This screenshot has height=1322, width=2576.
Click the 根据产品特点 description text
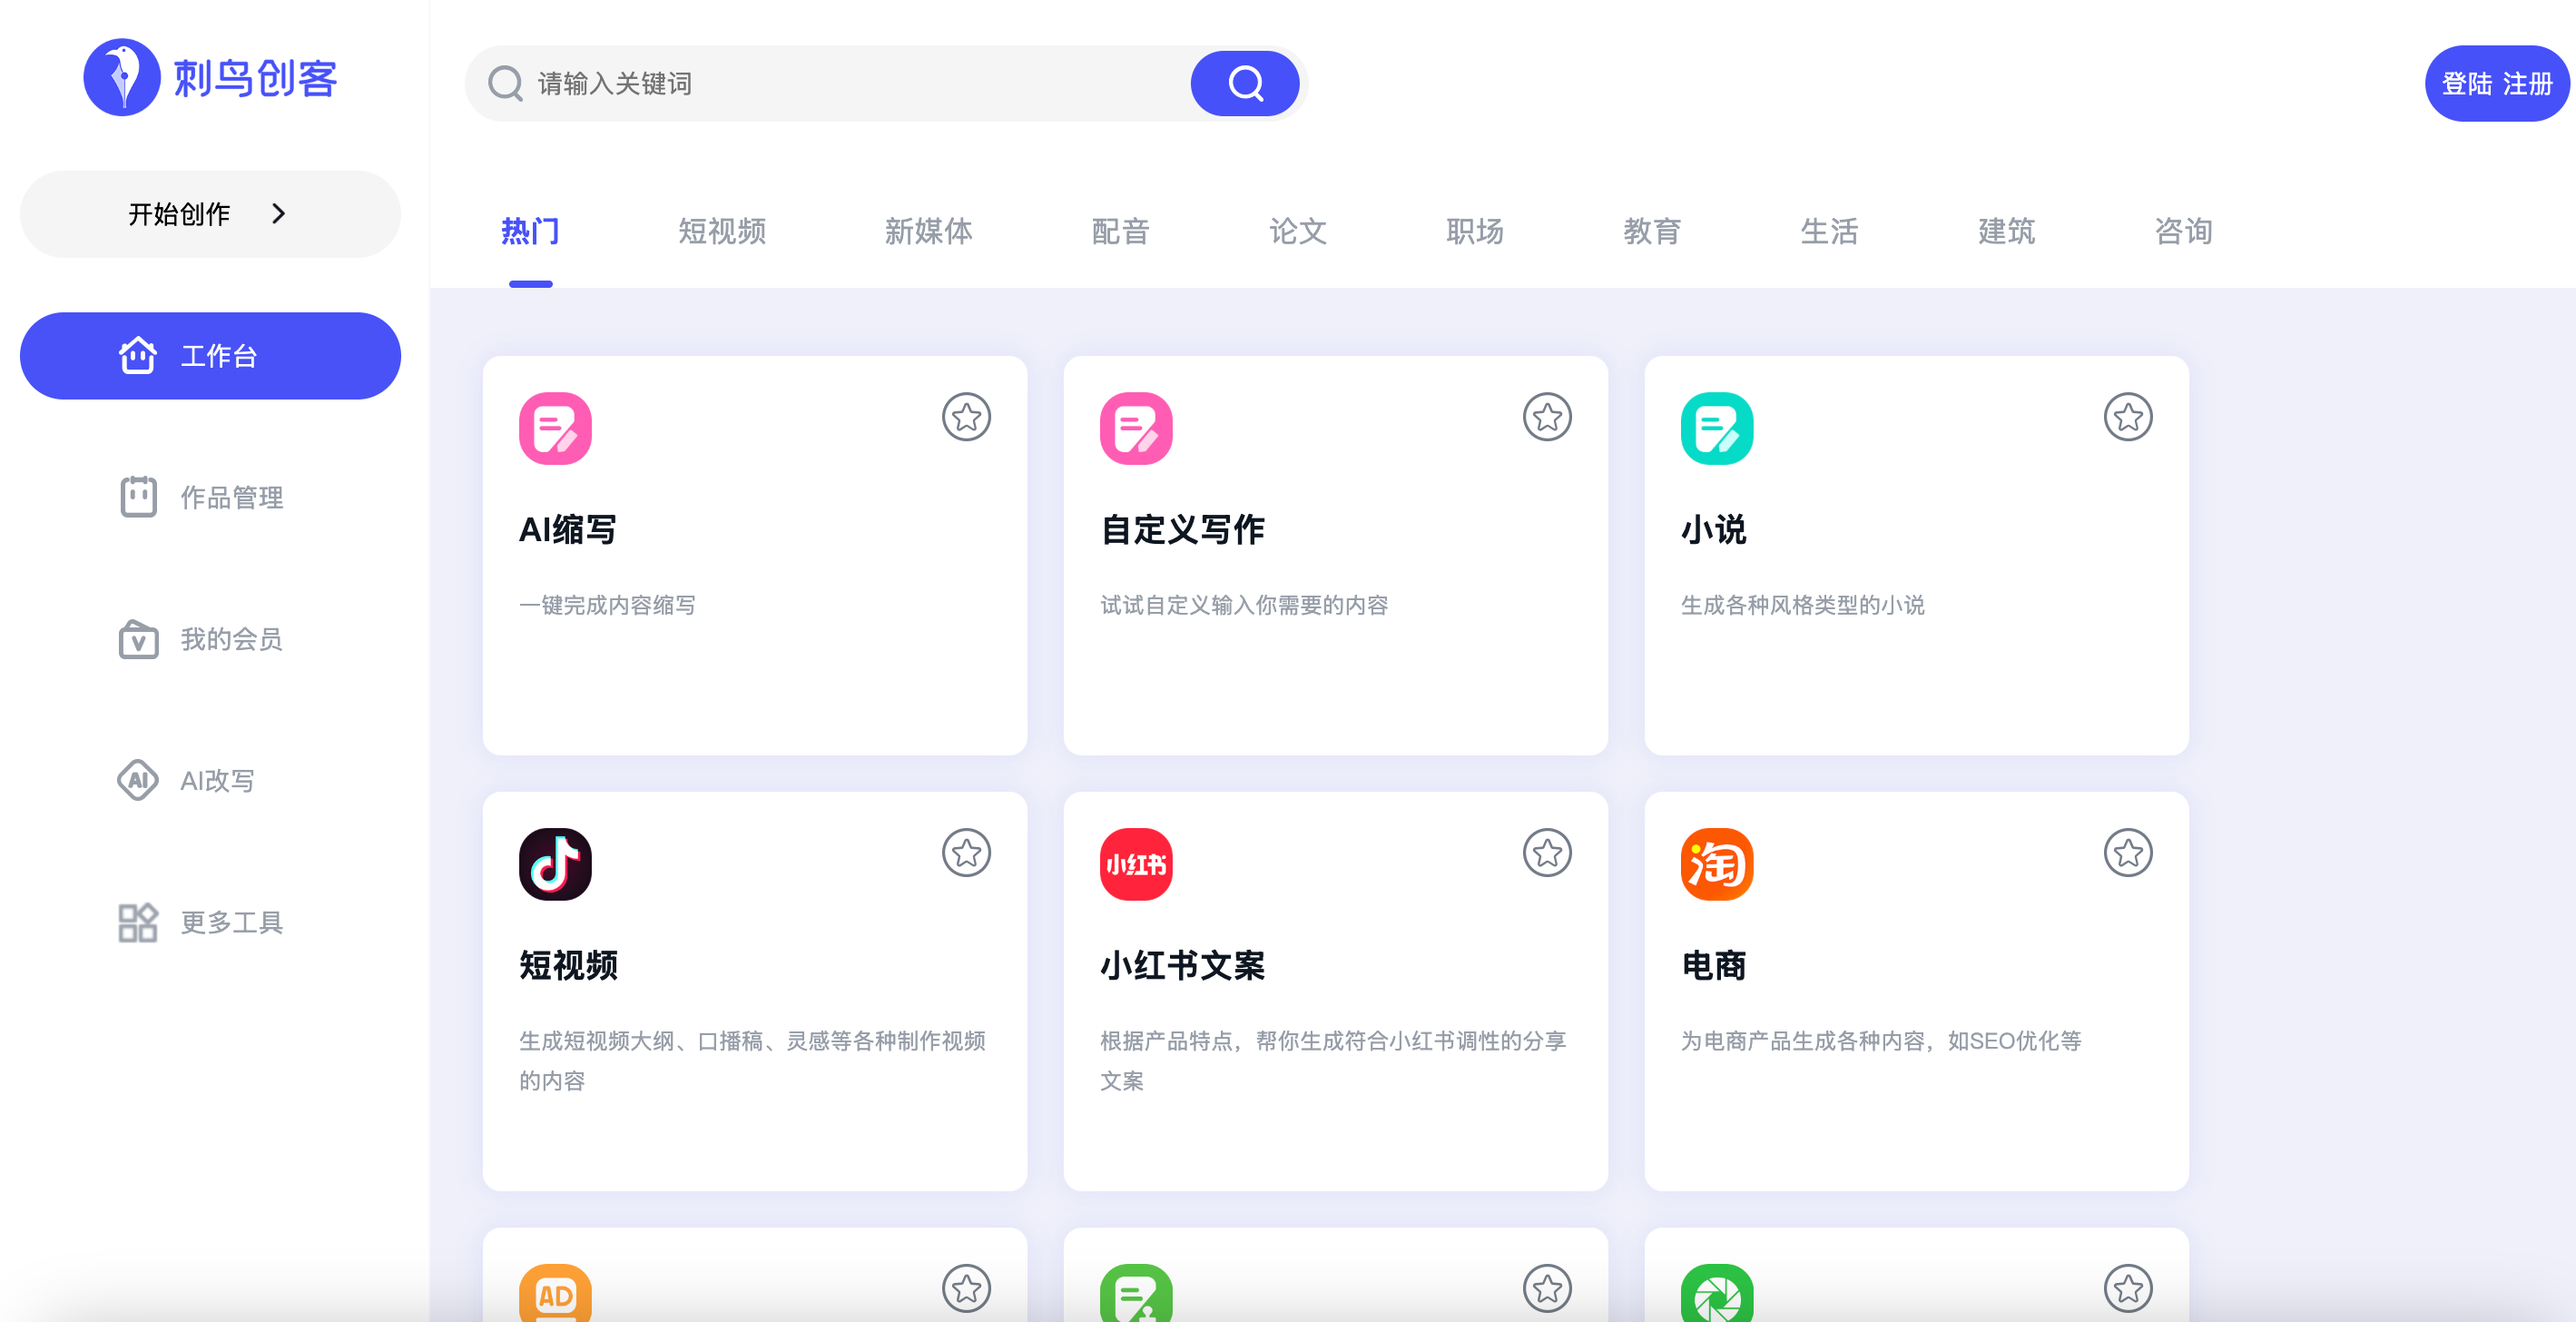pos(1334,1060)
